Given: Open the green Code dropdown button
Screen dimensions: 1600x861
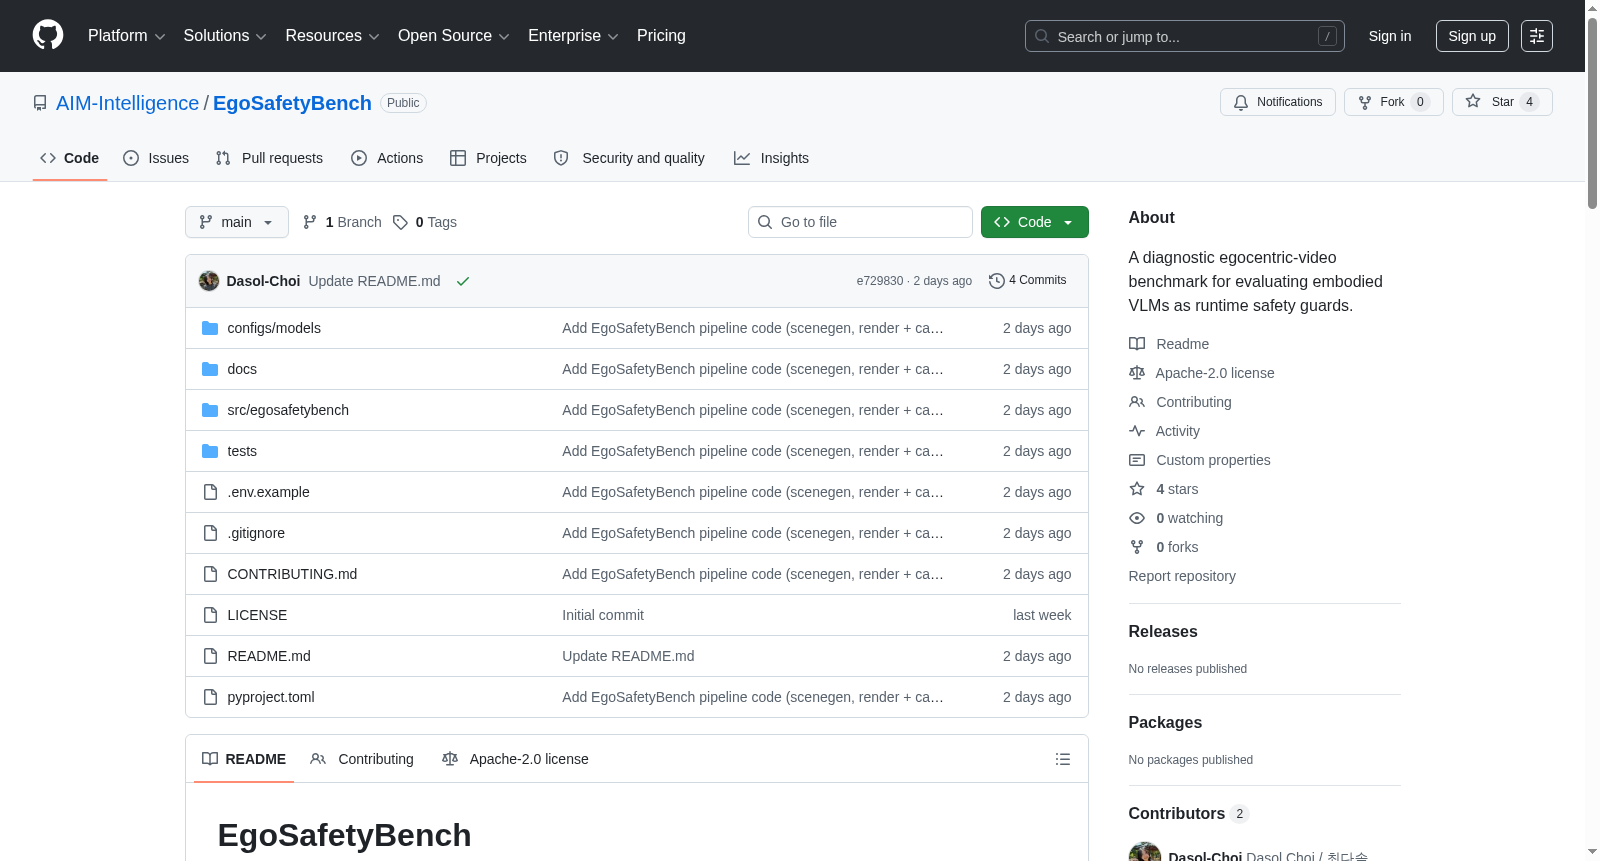Looking at the screenshot, I should pos(1035,222).
